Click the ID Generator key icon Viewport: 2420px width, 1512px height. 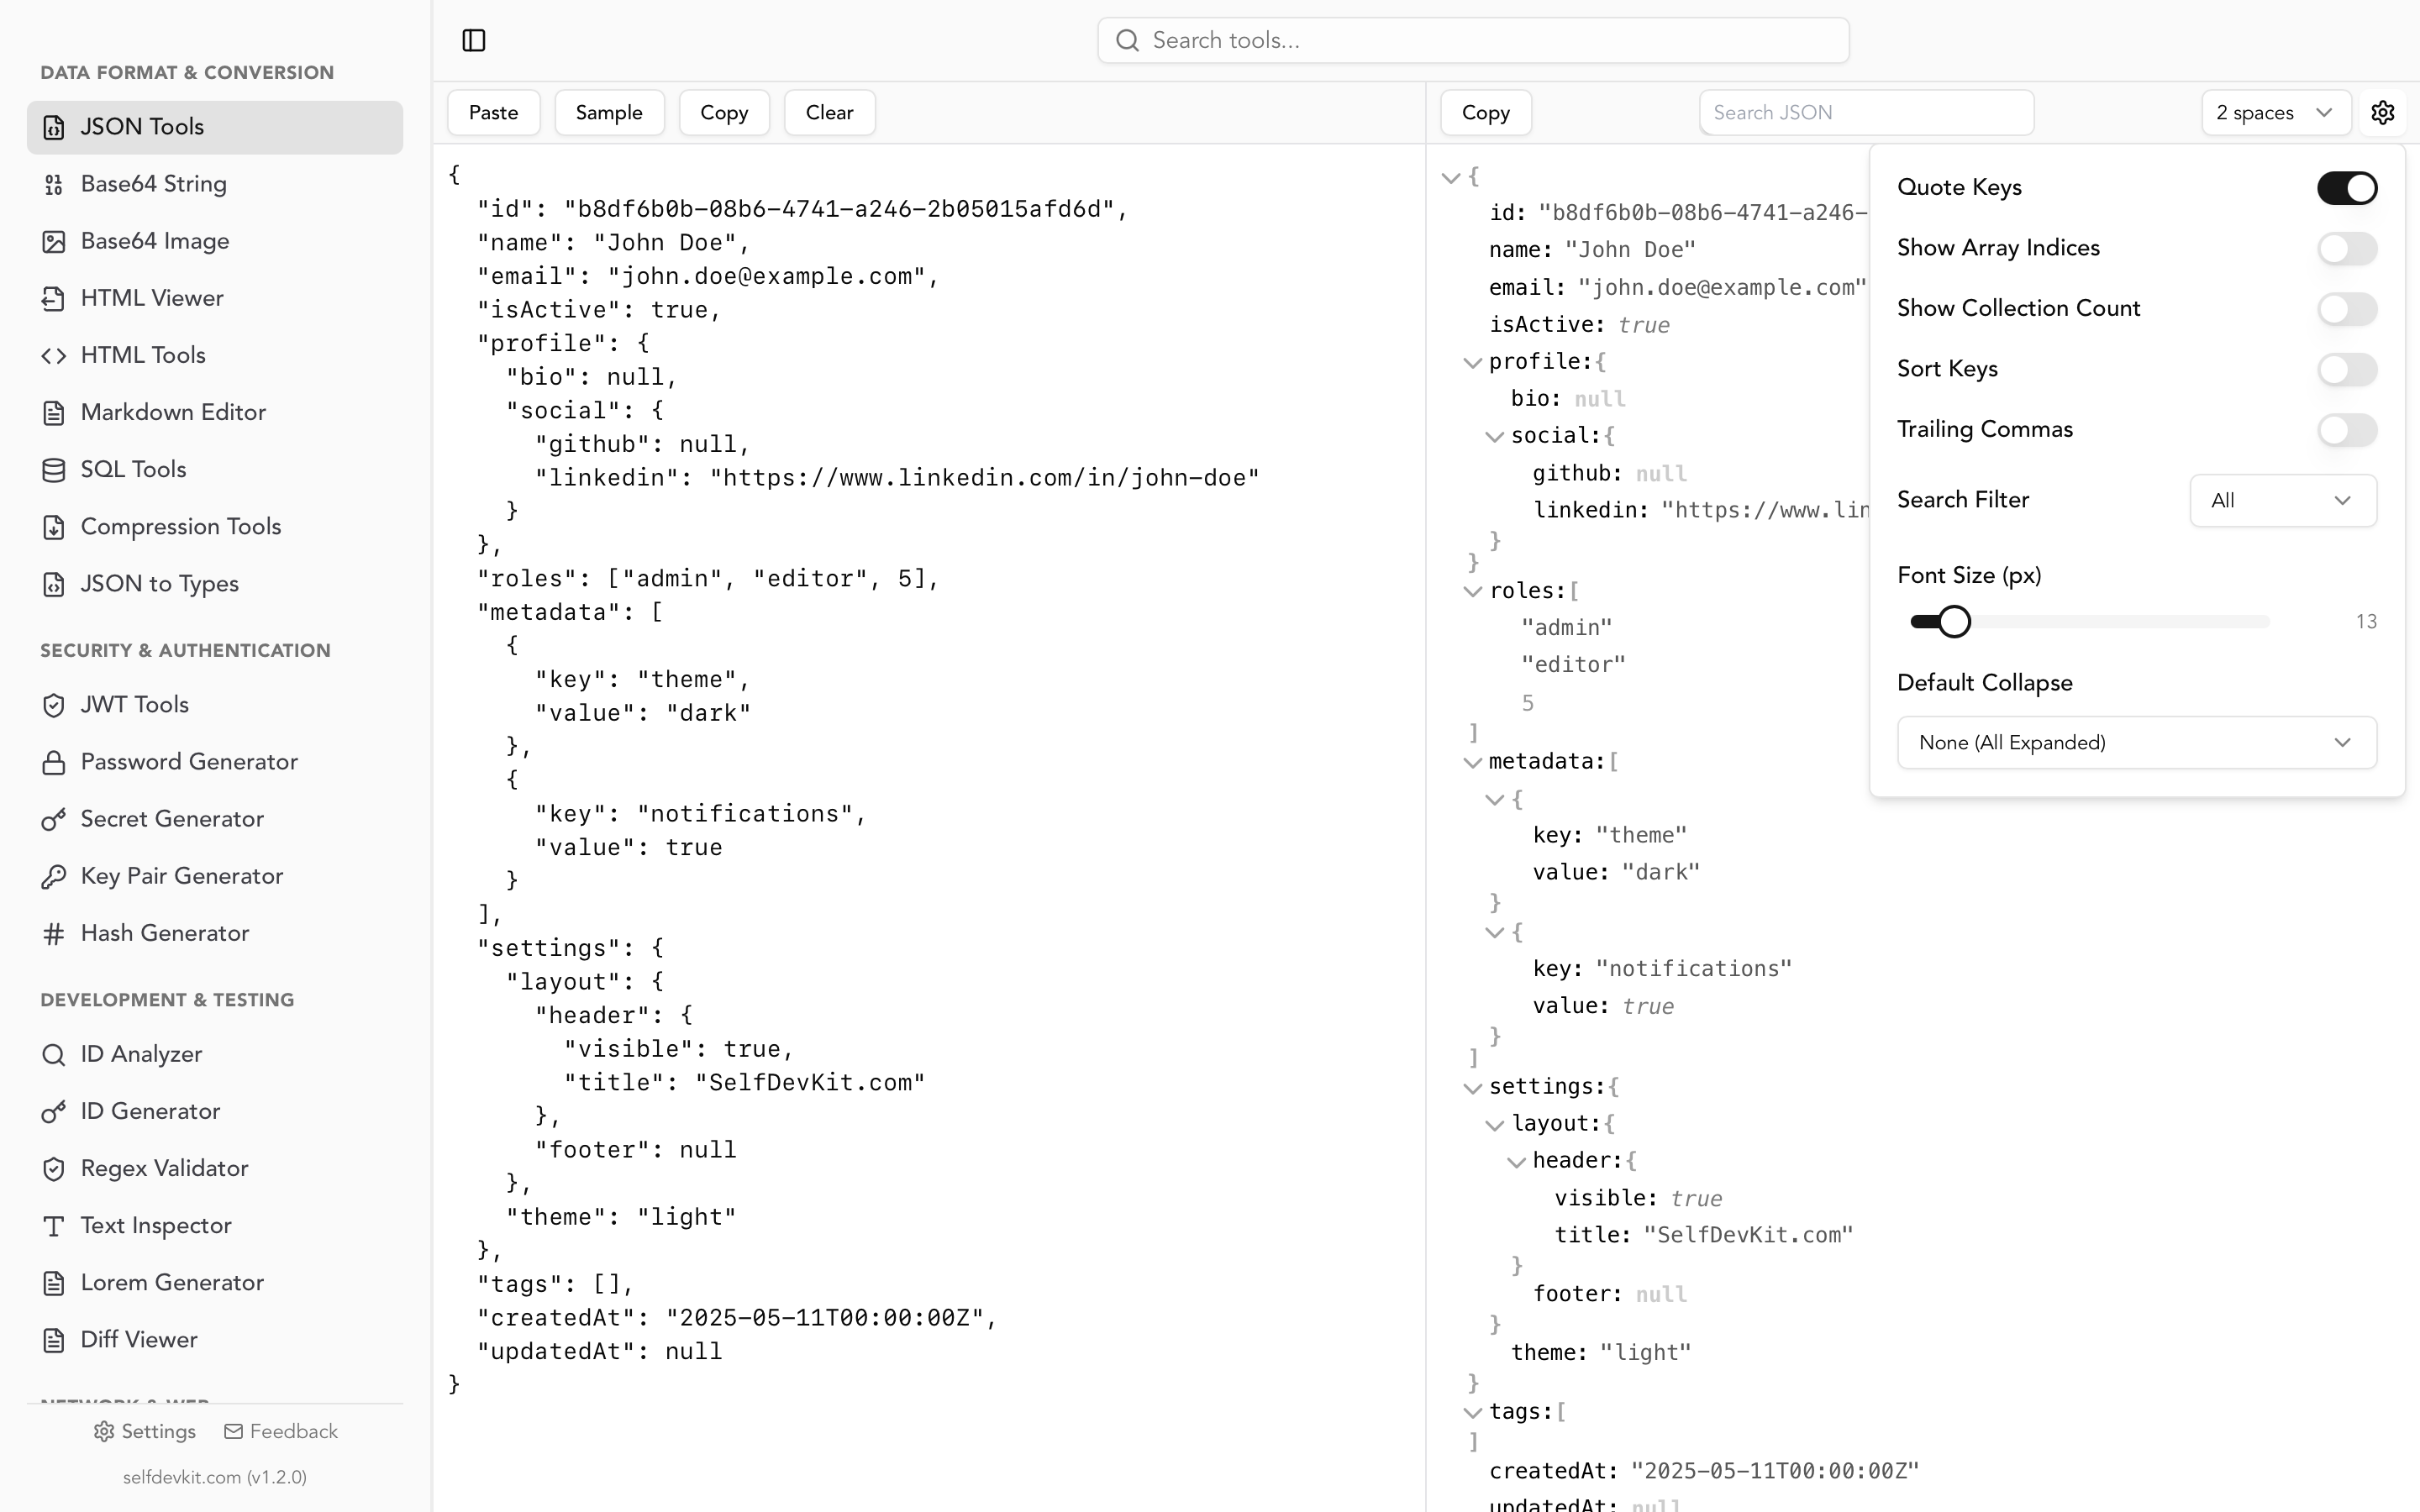tap(54, 1111)
